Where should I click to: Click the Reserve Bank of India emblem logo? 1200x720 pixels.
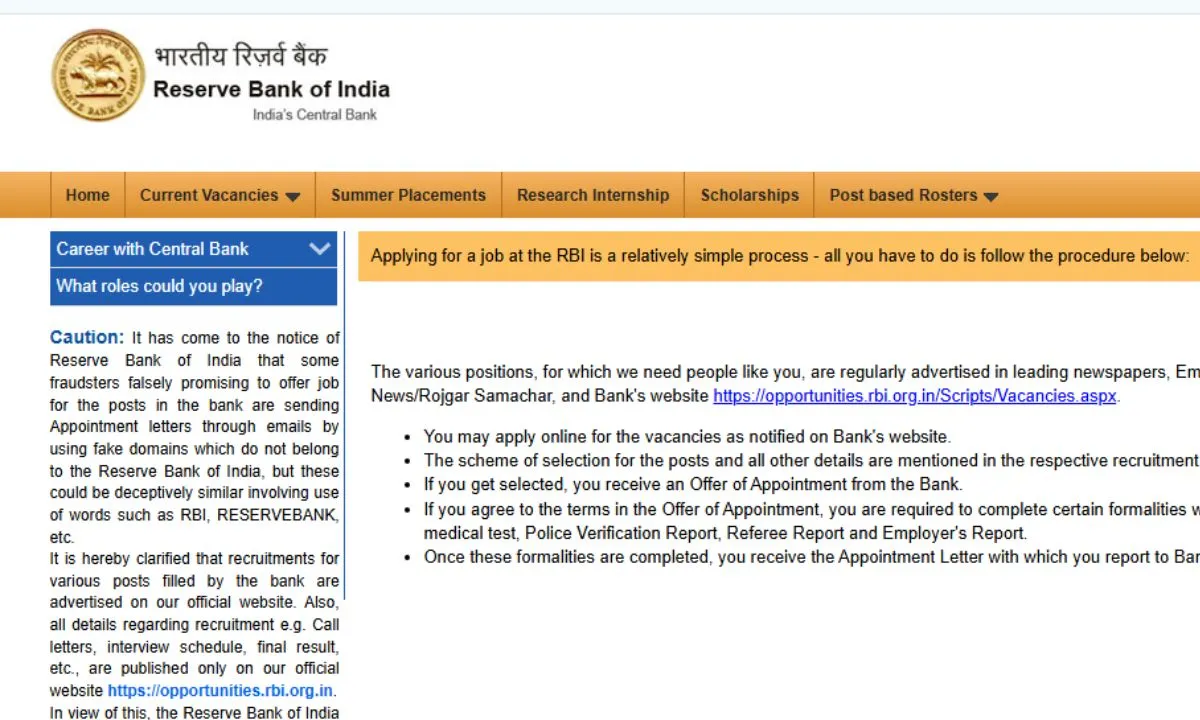pos(98,76)
